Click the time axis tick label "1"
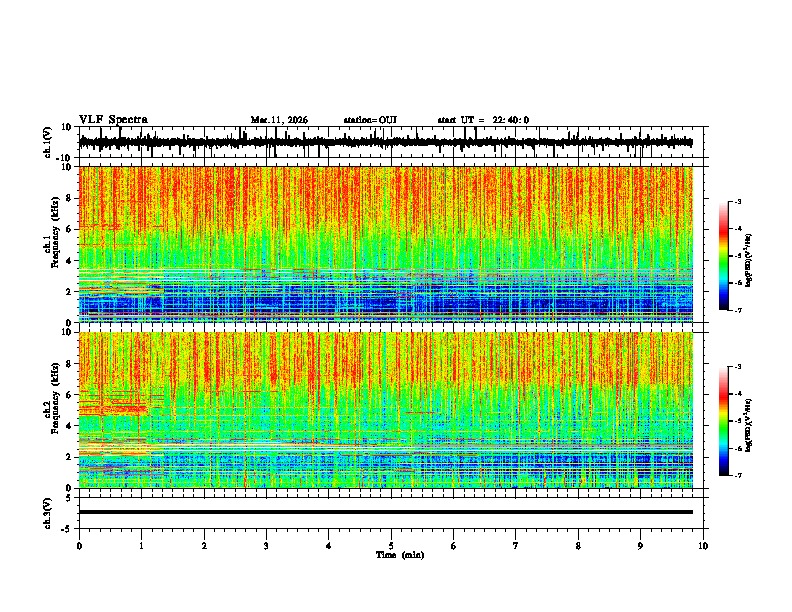Image resolution: width=792 pixels, height=612 pixels. tap(141, 546)
